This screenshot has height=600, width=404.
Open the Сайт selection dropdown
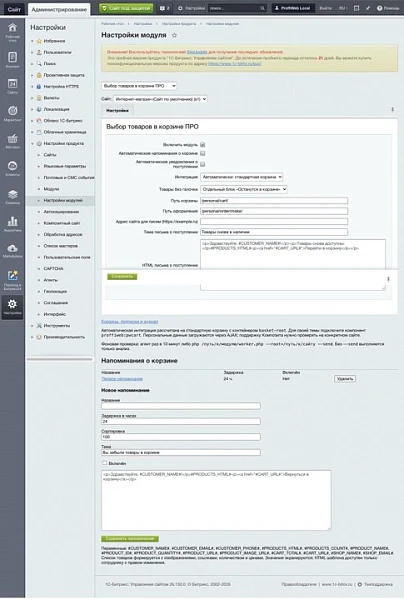[160, 99]
